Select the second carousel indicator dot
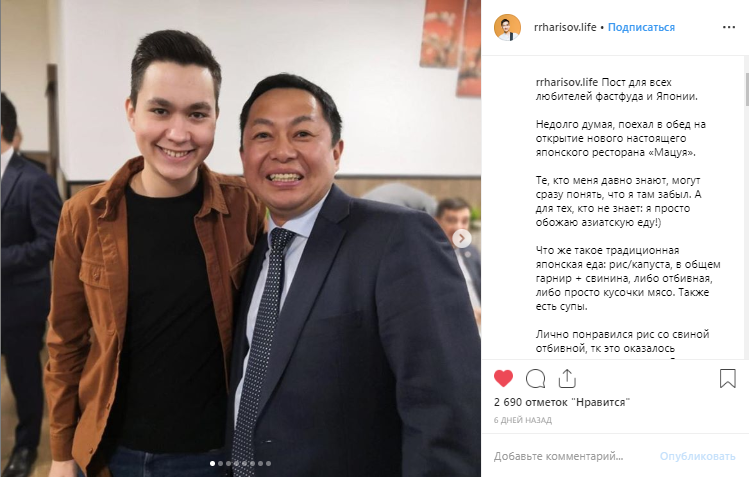The image size is (749, 477). coord(220,464)
